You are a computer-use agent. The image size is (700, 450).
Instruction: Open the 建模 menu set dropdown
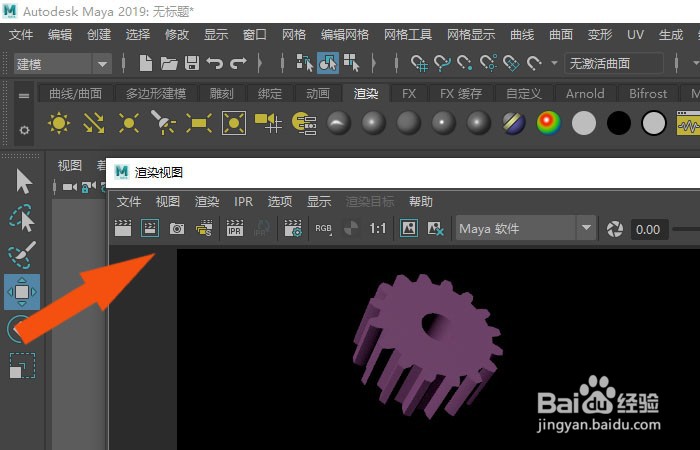click(63, 64)
